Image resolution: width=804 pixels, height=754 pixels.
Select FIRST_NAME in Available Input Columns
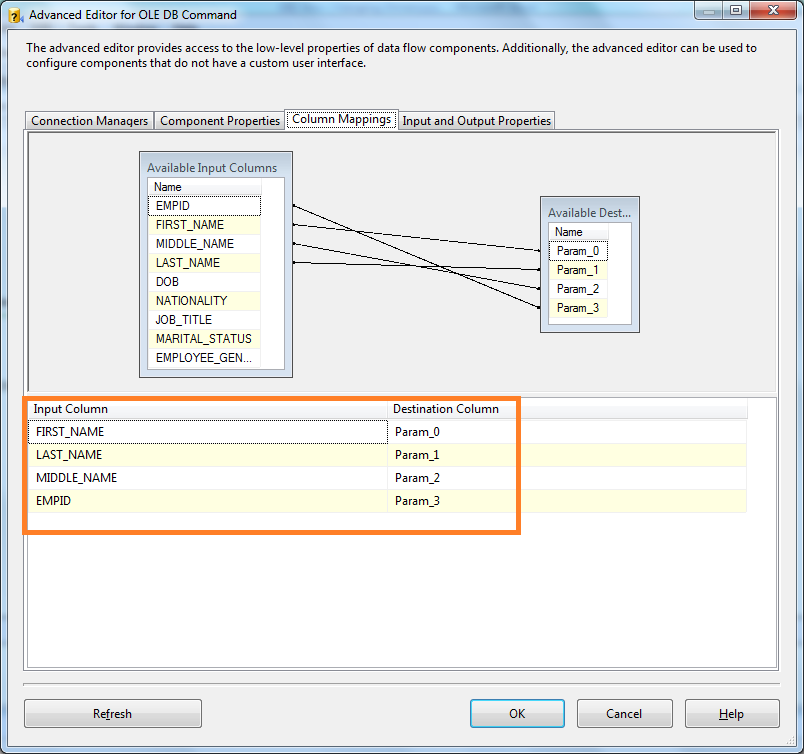coord(203,225)
